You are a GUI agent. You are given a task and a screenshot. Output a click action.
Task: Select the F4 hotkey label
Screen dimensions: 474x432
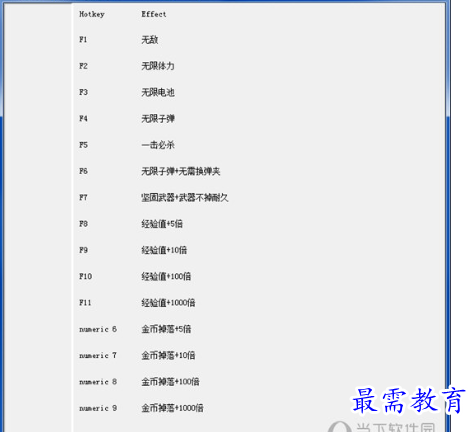pyautogui.click(x=83, y=119)
